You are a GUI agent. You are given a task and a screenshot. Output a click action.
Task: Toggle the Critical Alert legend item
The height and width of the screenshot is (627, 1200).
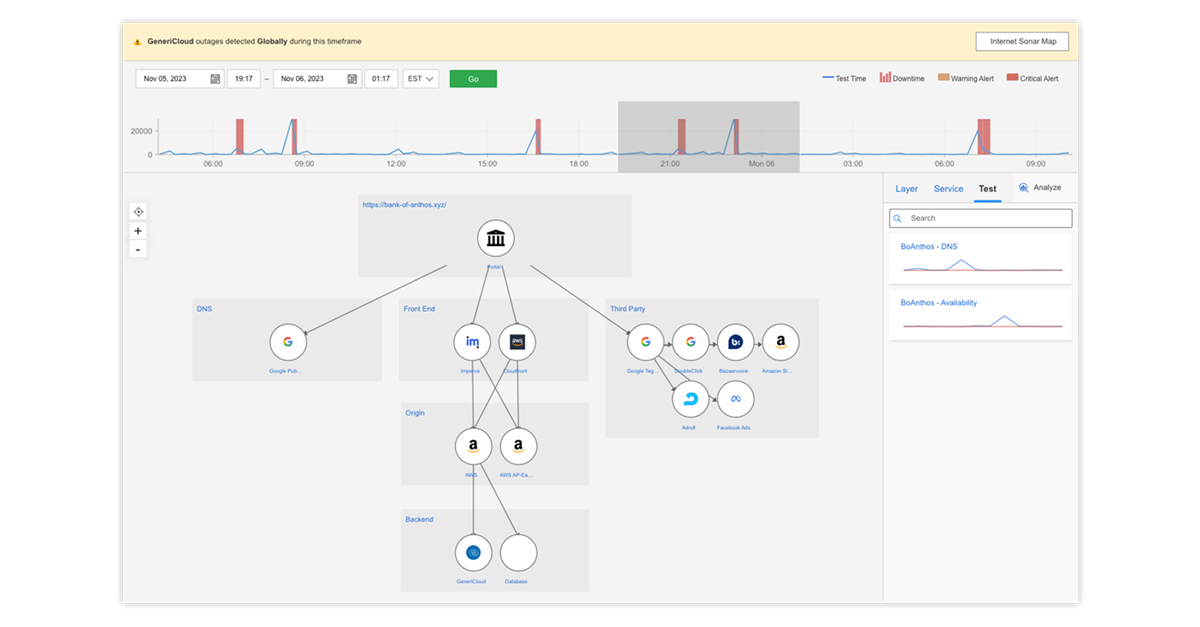(x=1033, y=77)
